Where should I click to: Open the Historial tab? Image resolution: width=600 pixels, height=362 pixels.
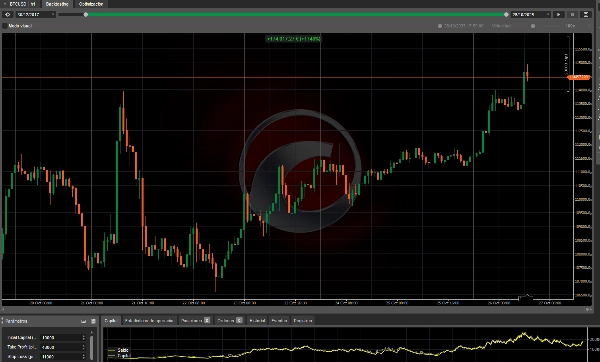tap(257, 320)
